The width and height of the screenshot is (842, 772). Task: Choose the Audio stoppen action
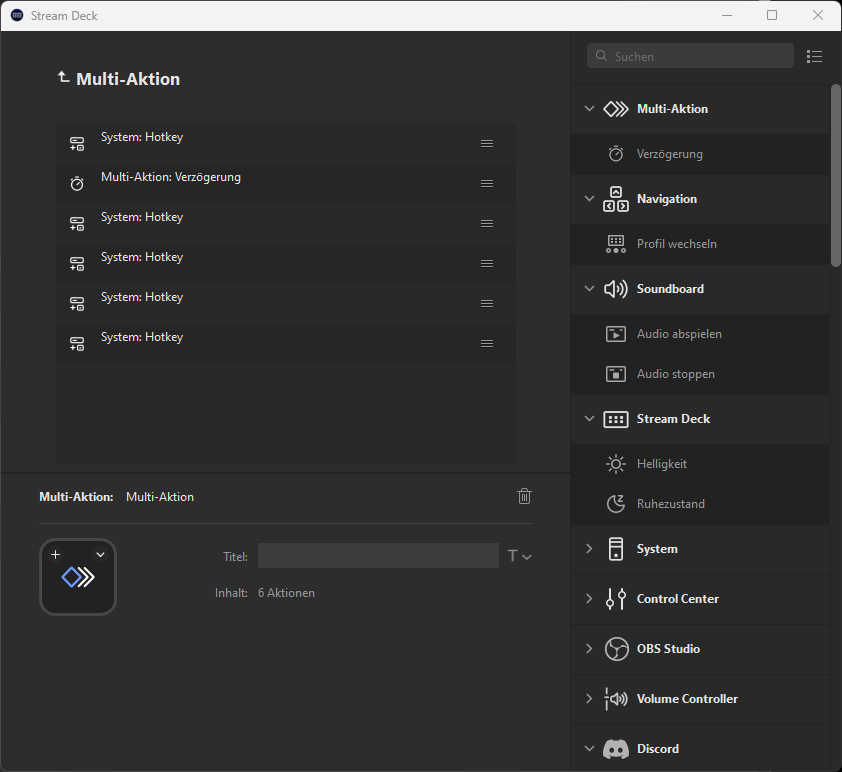point(675,374)
